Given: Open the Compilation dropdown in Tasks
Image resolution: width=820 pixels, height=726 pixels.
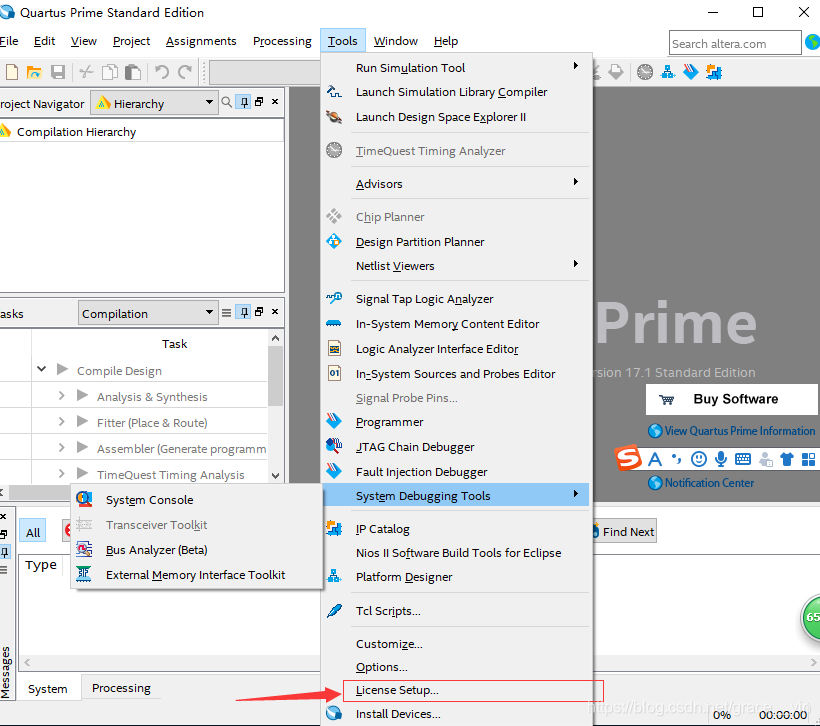Looking at the screenshot, I should coord(149,313).
